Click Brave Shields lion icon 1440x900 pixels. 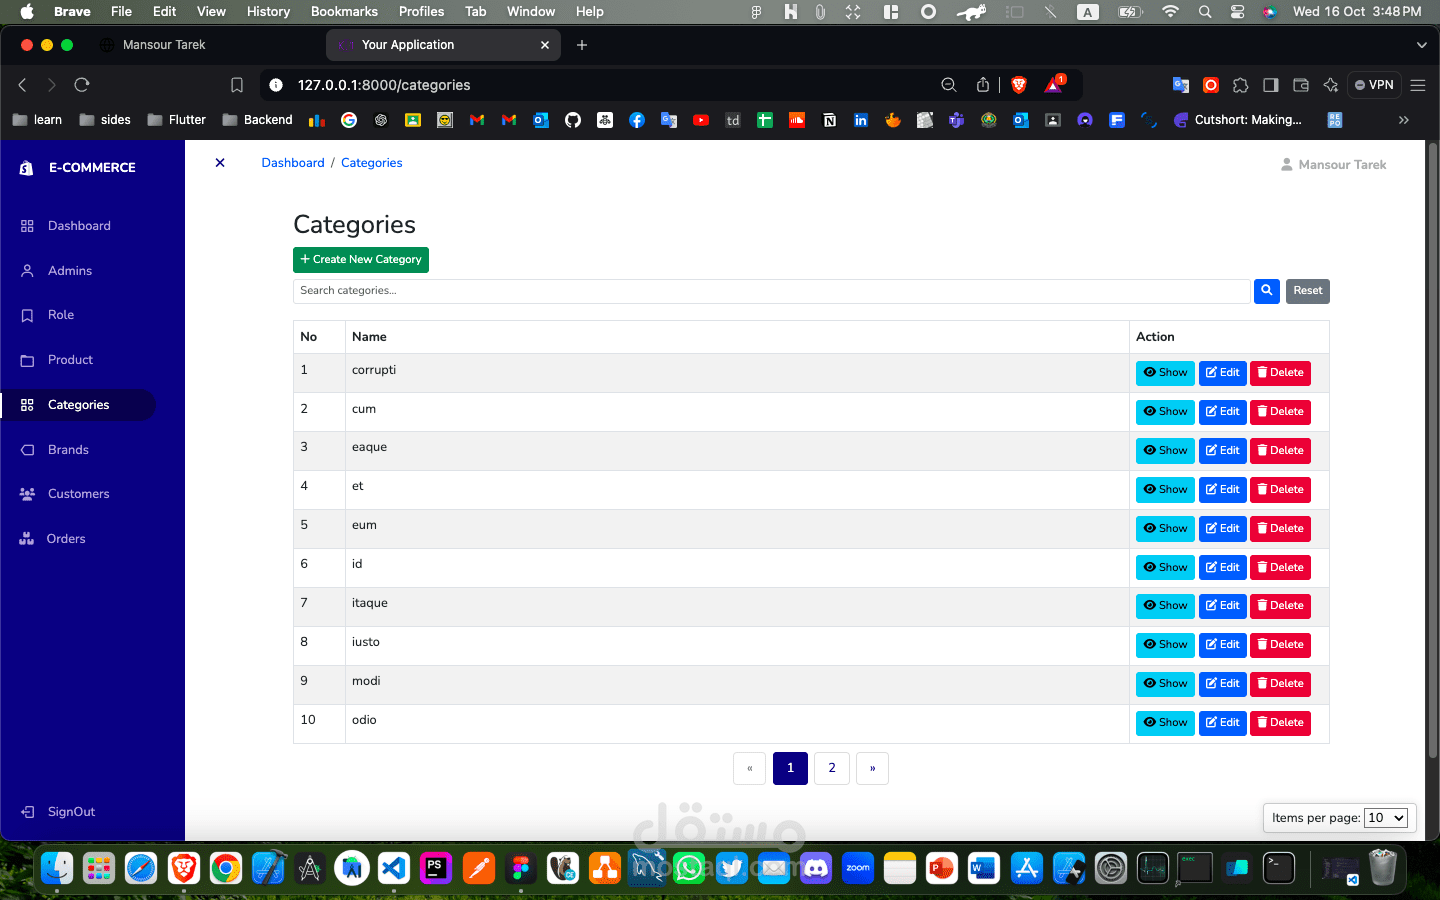tap(1019, 85)
